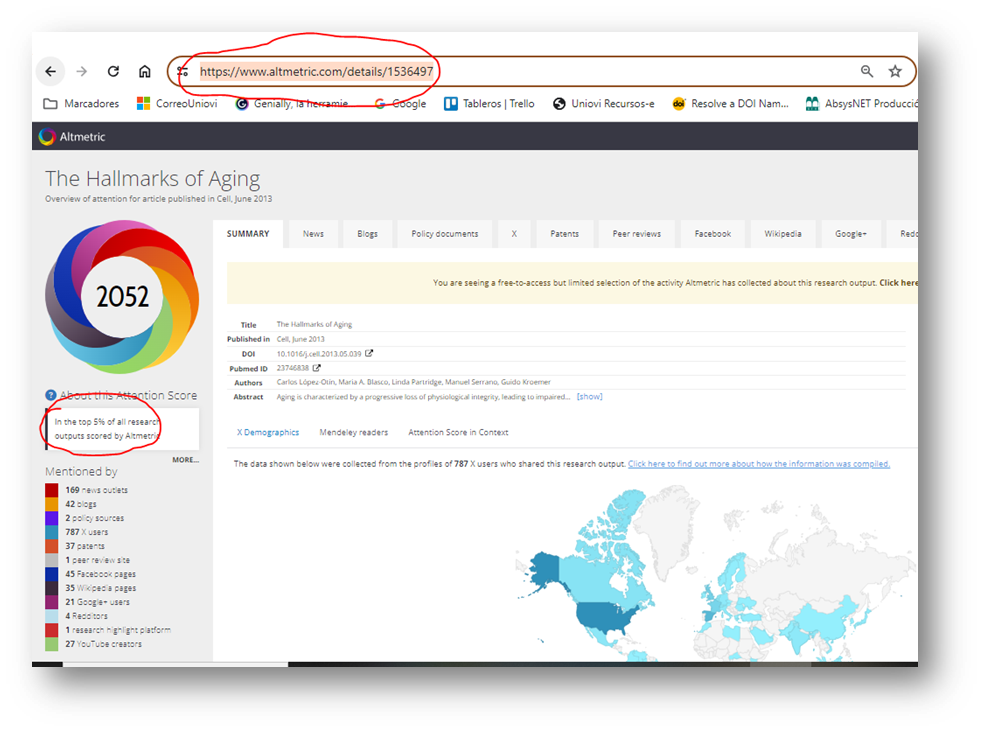983x732 pixels.
Task: Click the red news outlets color swatch
Action: [x=52, y=490]
